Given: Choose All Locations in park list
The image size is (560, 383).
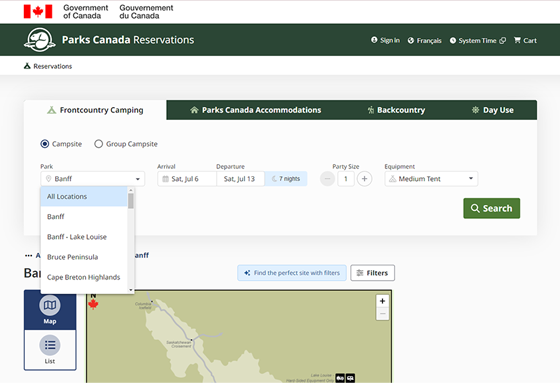Looking at the screenshot, I should point(84,197).
